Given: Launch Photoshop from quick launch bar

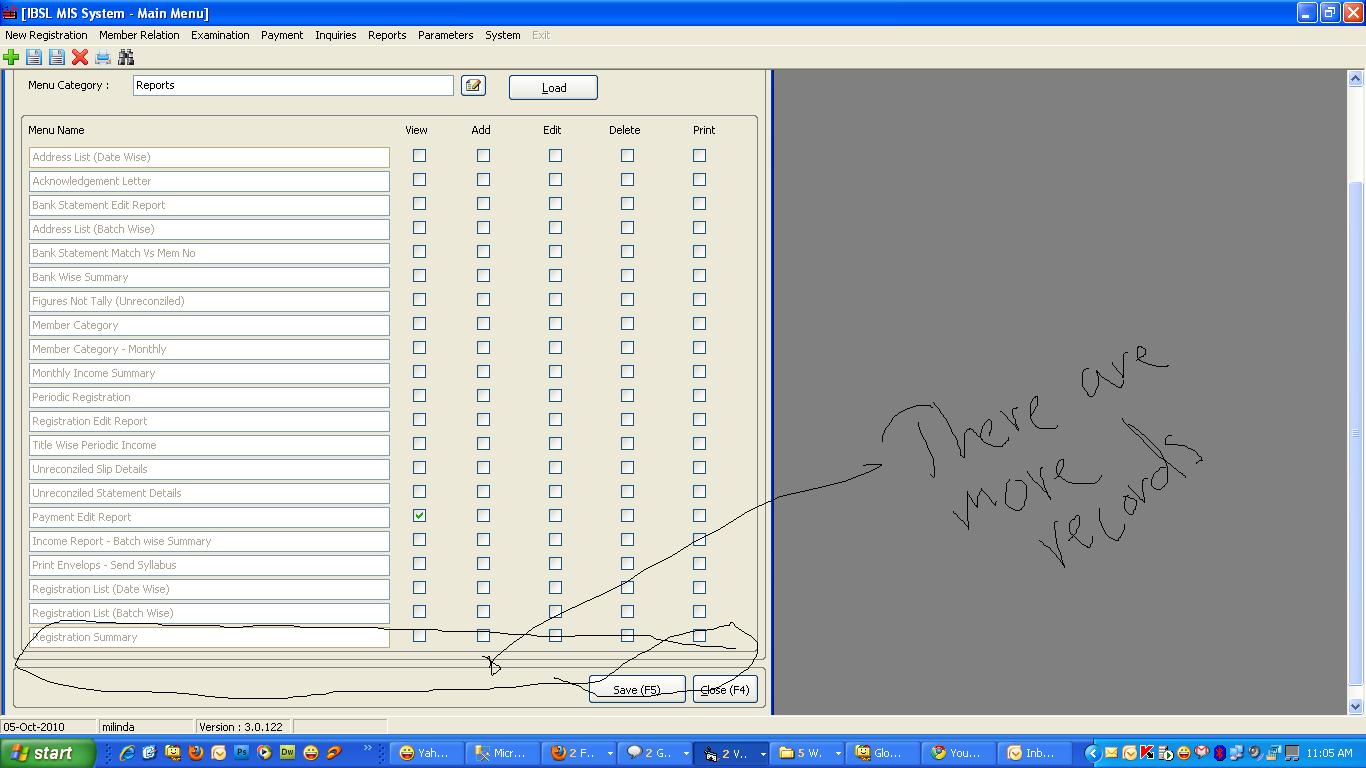Looking at the screenshot, I should (241, 753).
